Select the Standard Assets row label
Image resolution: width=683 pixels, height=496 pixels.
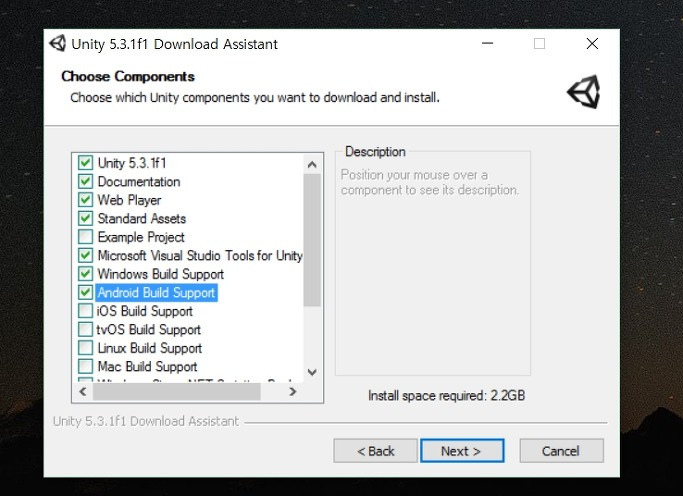(142, 219)
